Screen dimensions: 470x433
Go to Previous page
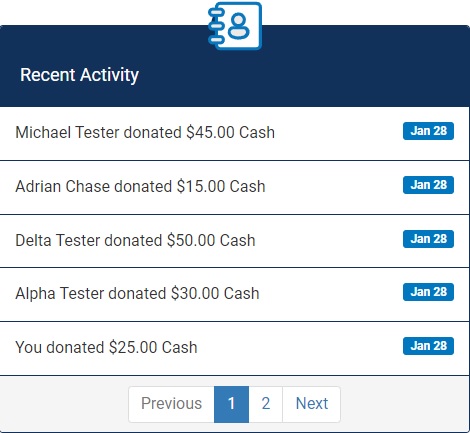[171, 404]
